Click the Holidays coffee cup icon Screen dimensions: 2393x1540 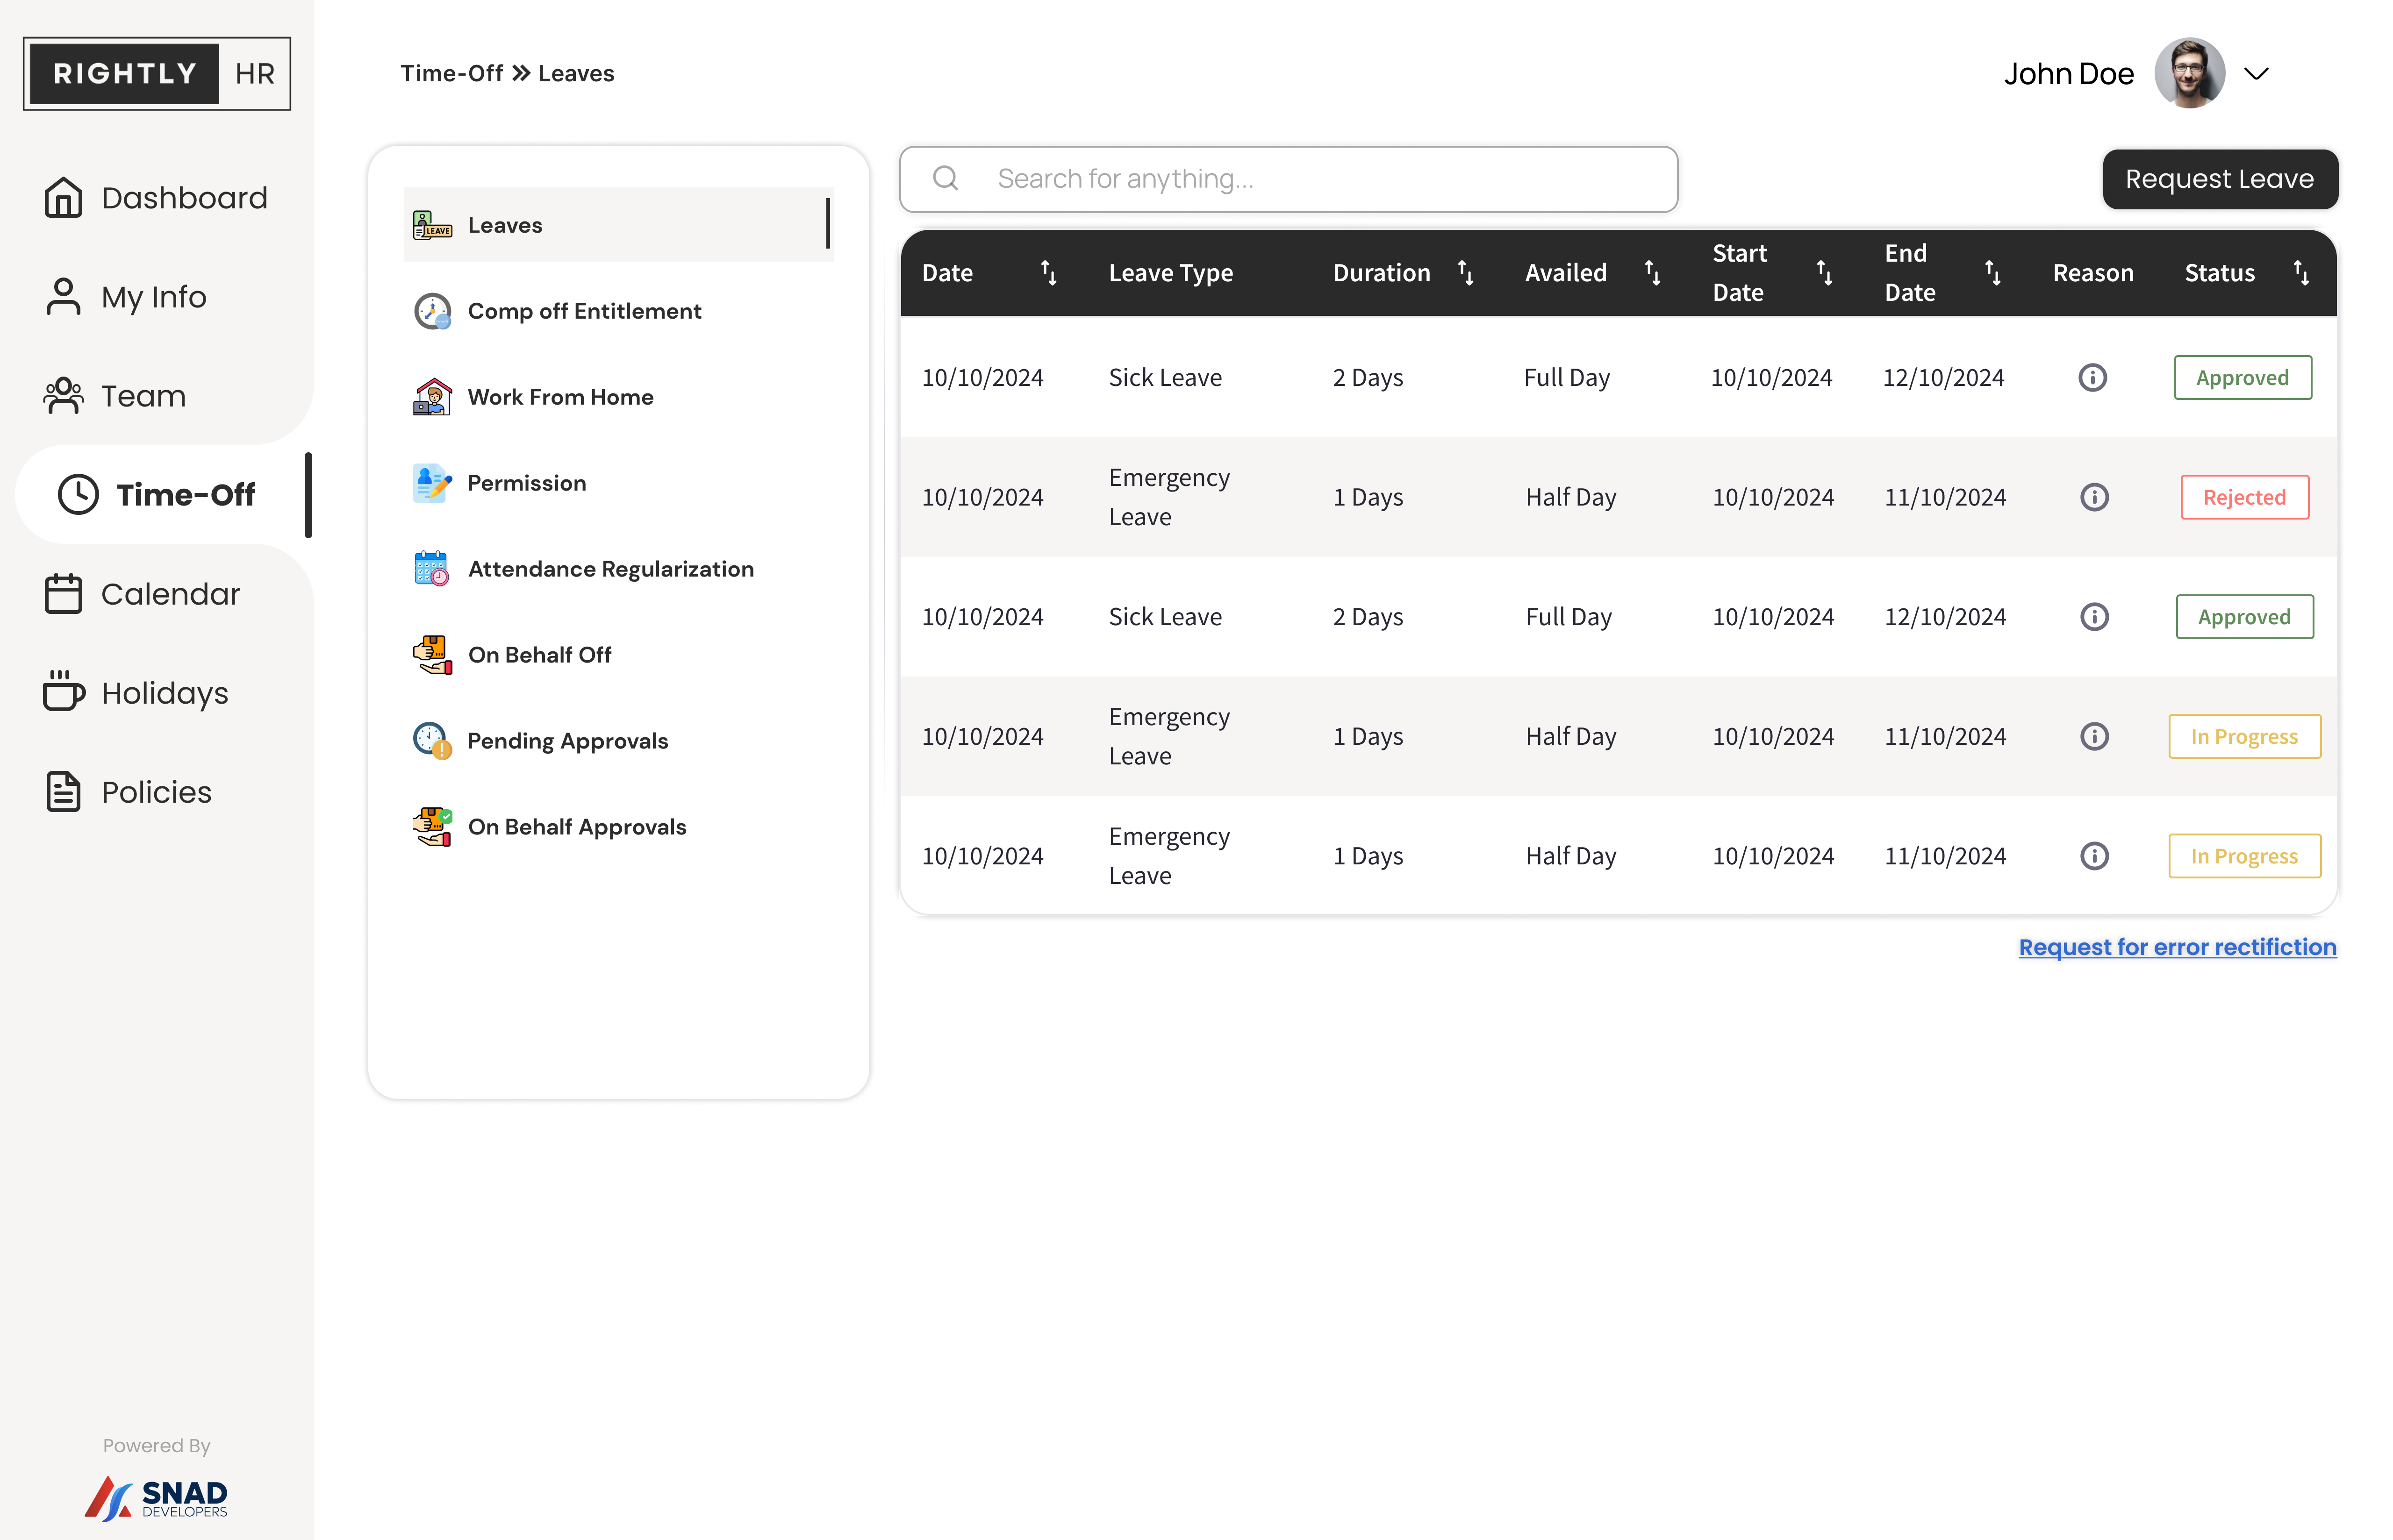tap(64, 691)
